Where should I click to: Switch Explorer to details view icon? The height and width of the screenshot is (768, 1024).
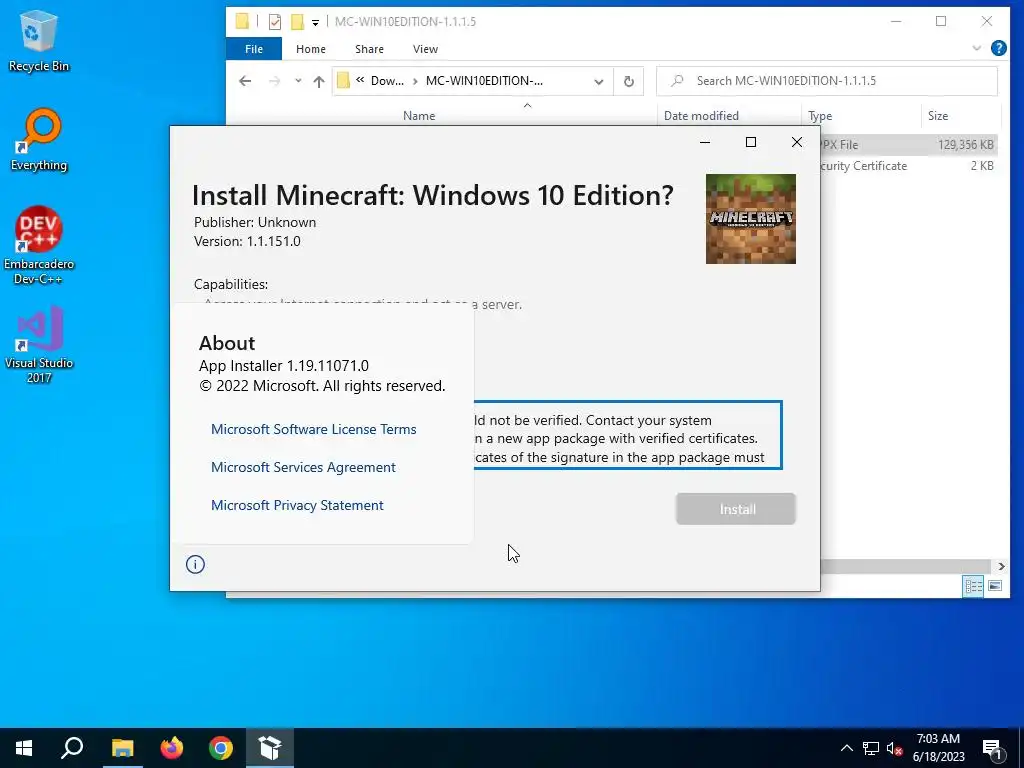pos(973,586)
